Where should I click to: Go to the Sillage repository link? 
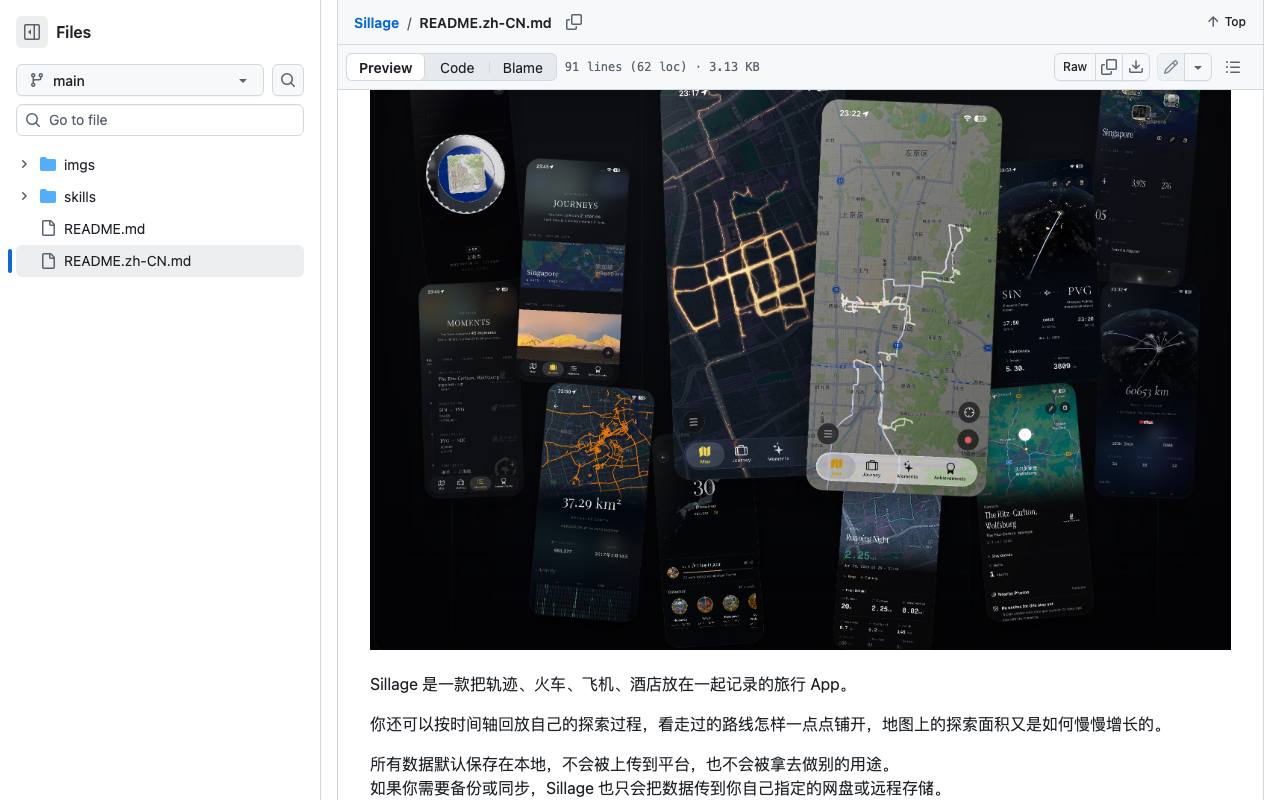pos(376,22)
